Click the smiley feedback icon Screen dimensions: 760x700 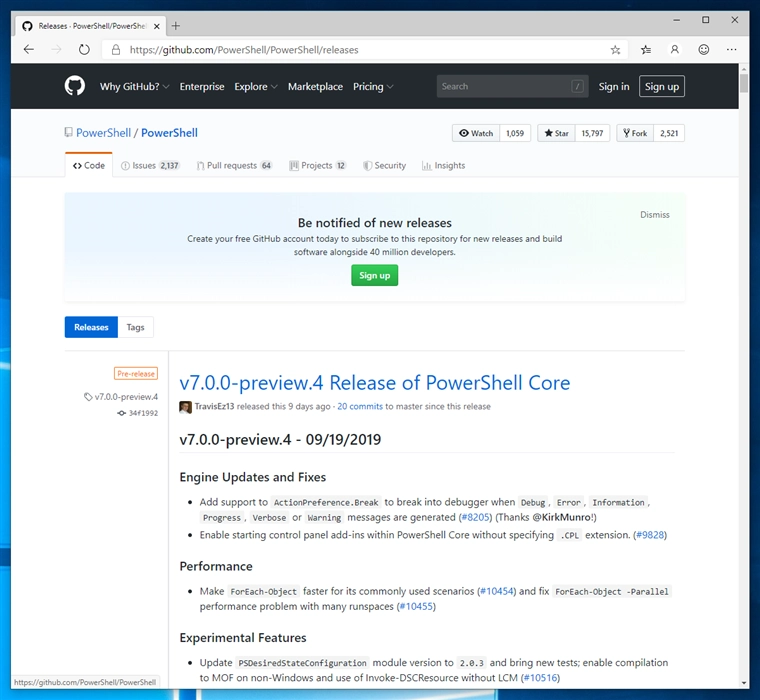point(704,49)
